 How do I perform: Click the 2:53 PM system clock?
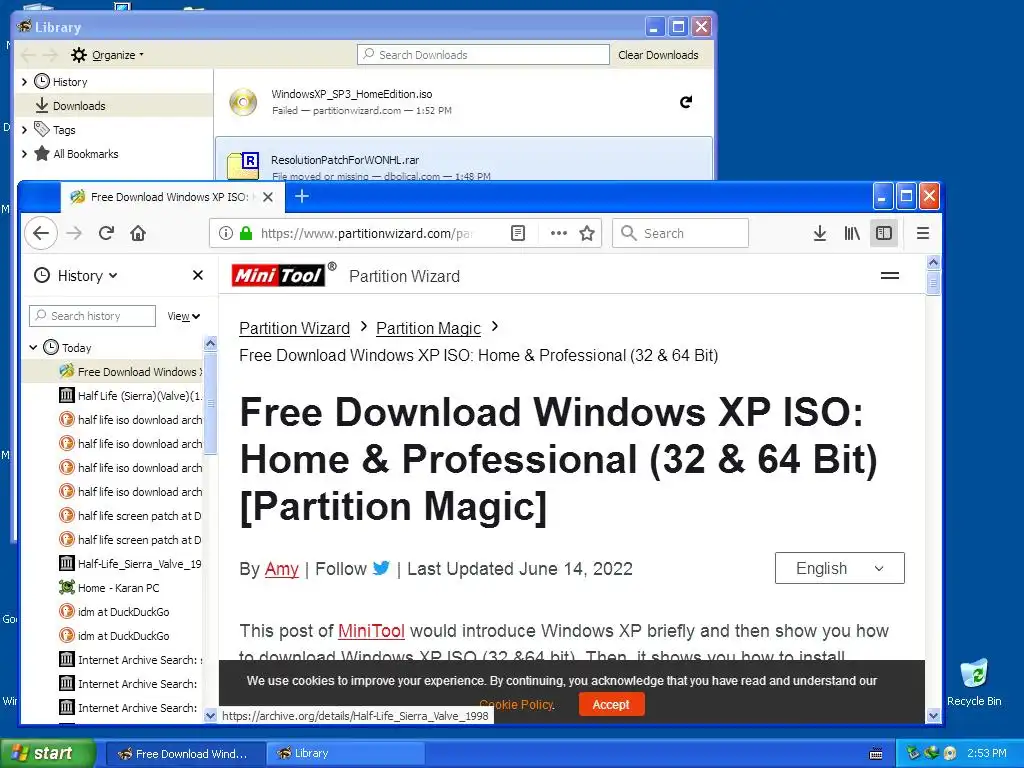tap(987, 753)
